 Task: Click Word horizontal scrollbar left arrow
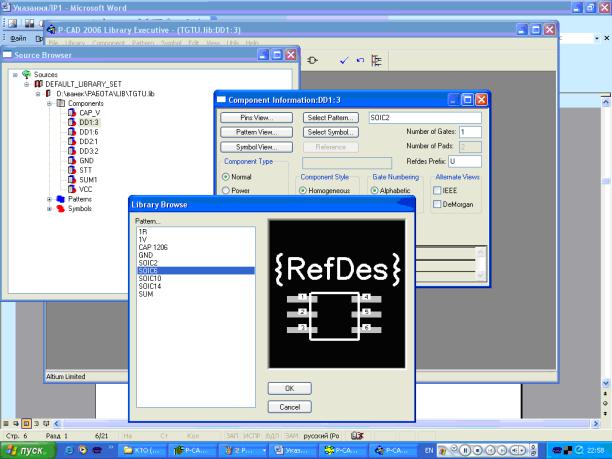[57, 423]
